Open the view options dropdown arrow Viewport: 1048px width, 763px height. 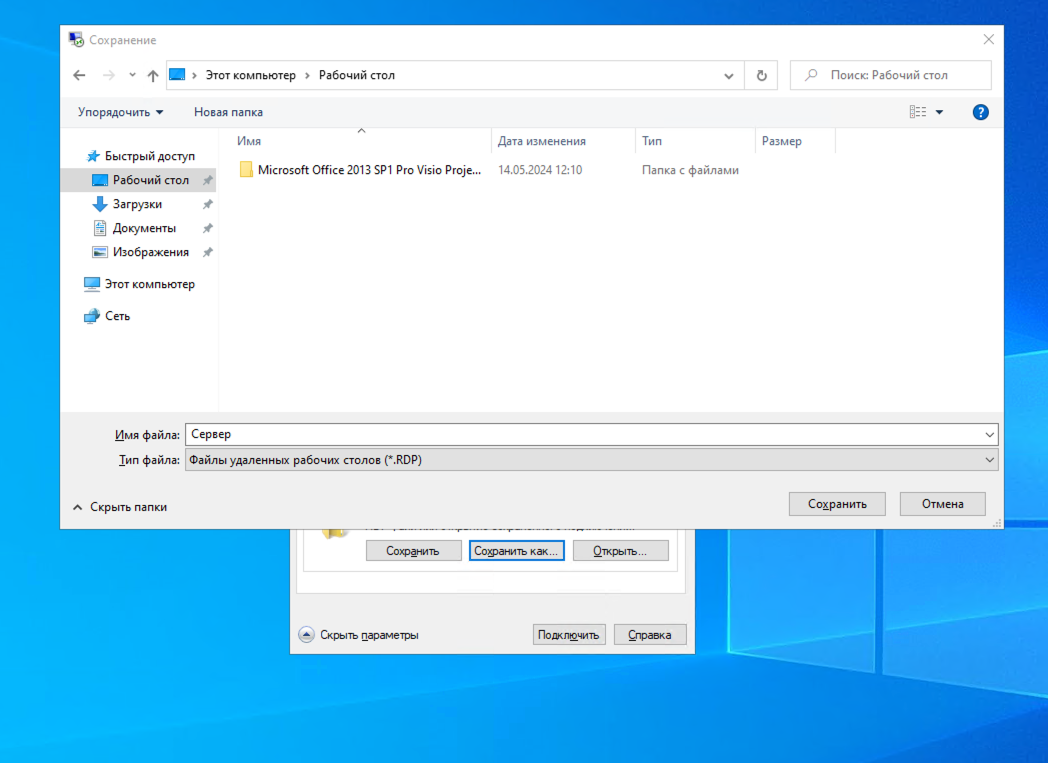click(x=939, y=112)
